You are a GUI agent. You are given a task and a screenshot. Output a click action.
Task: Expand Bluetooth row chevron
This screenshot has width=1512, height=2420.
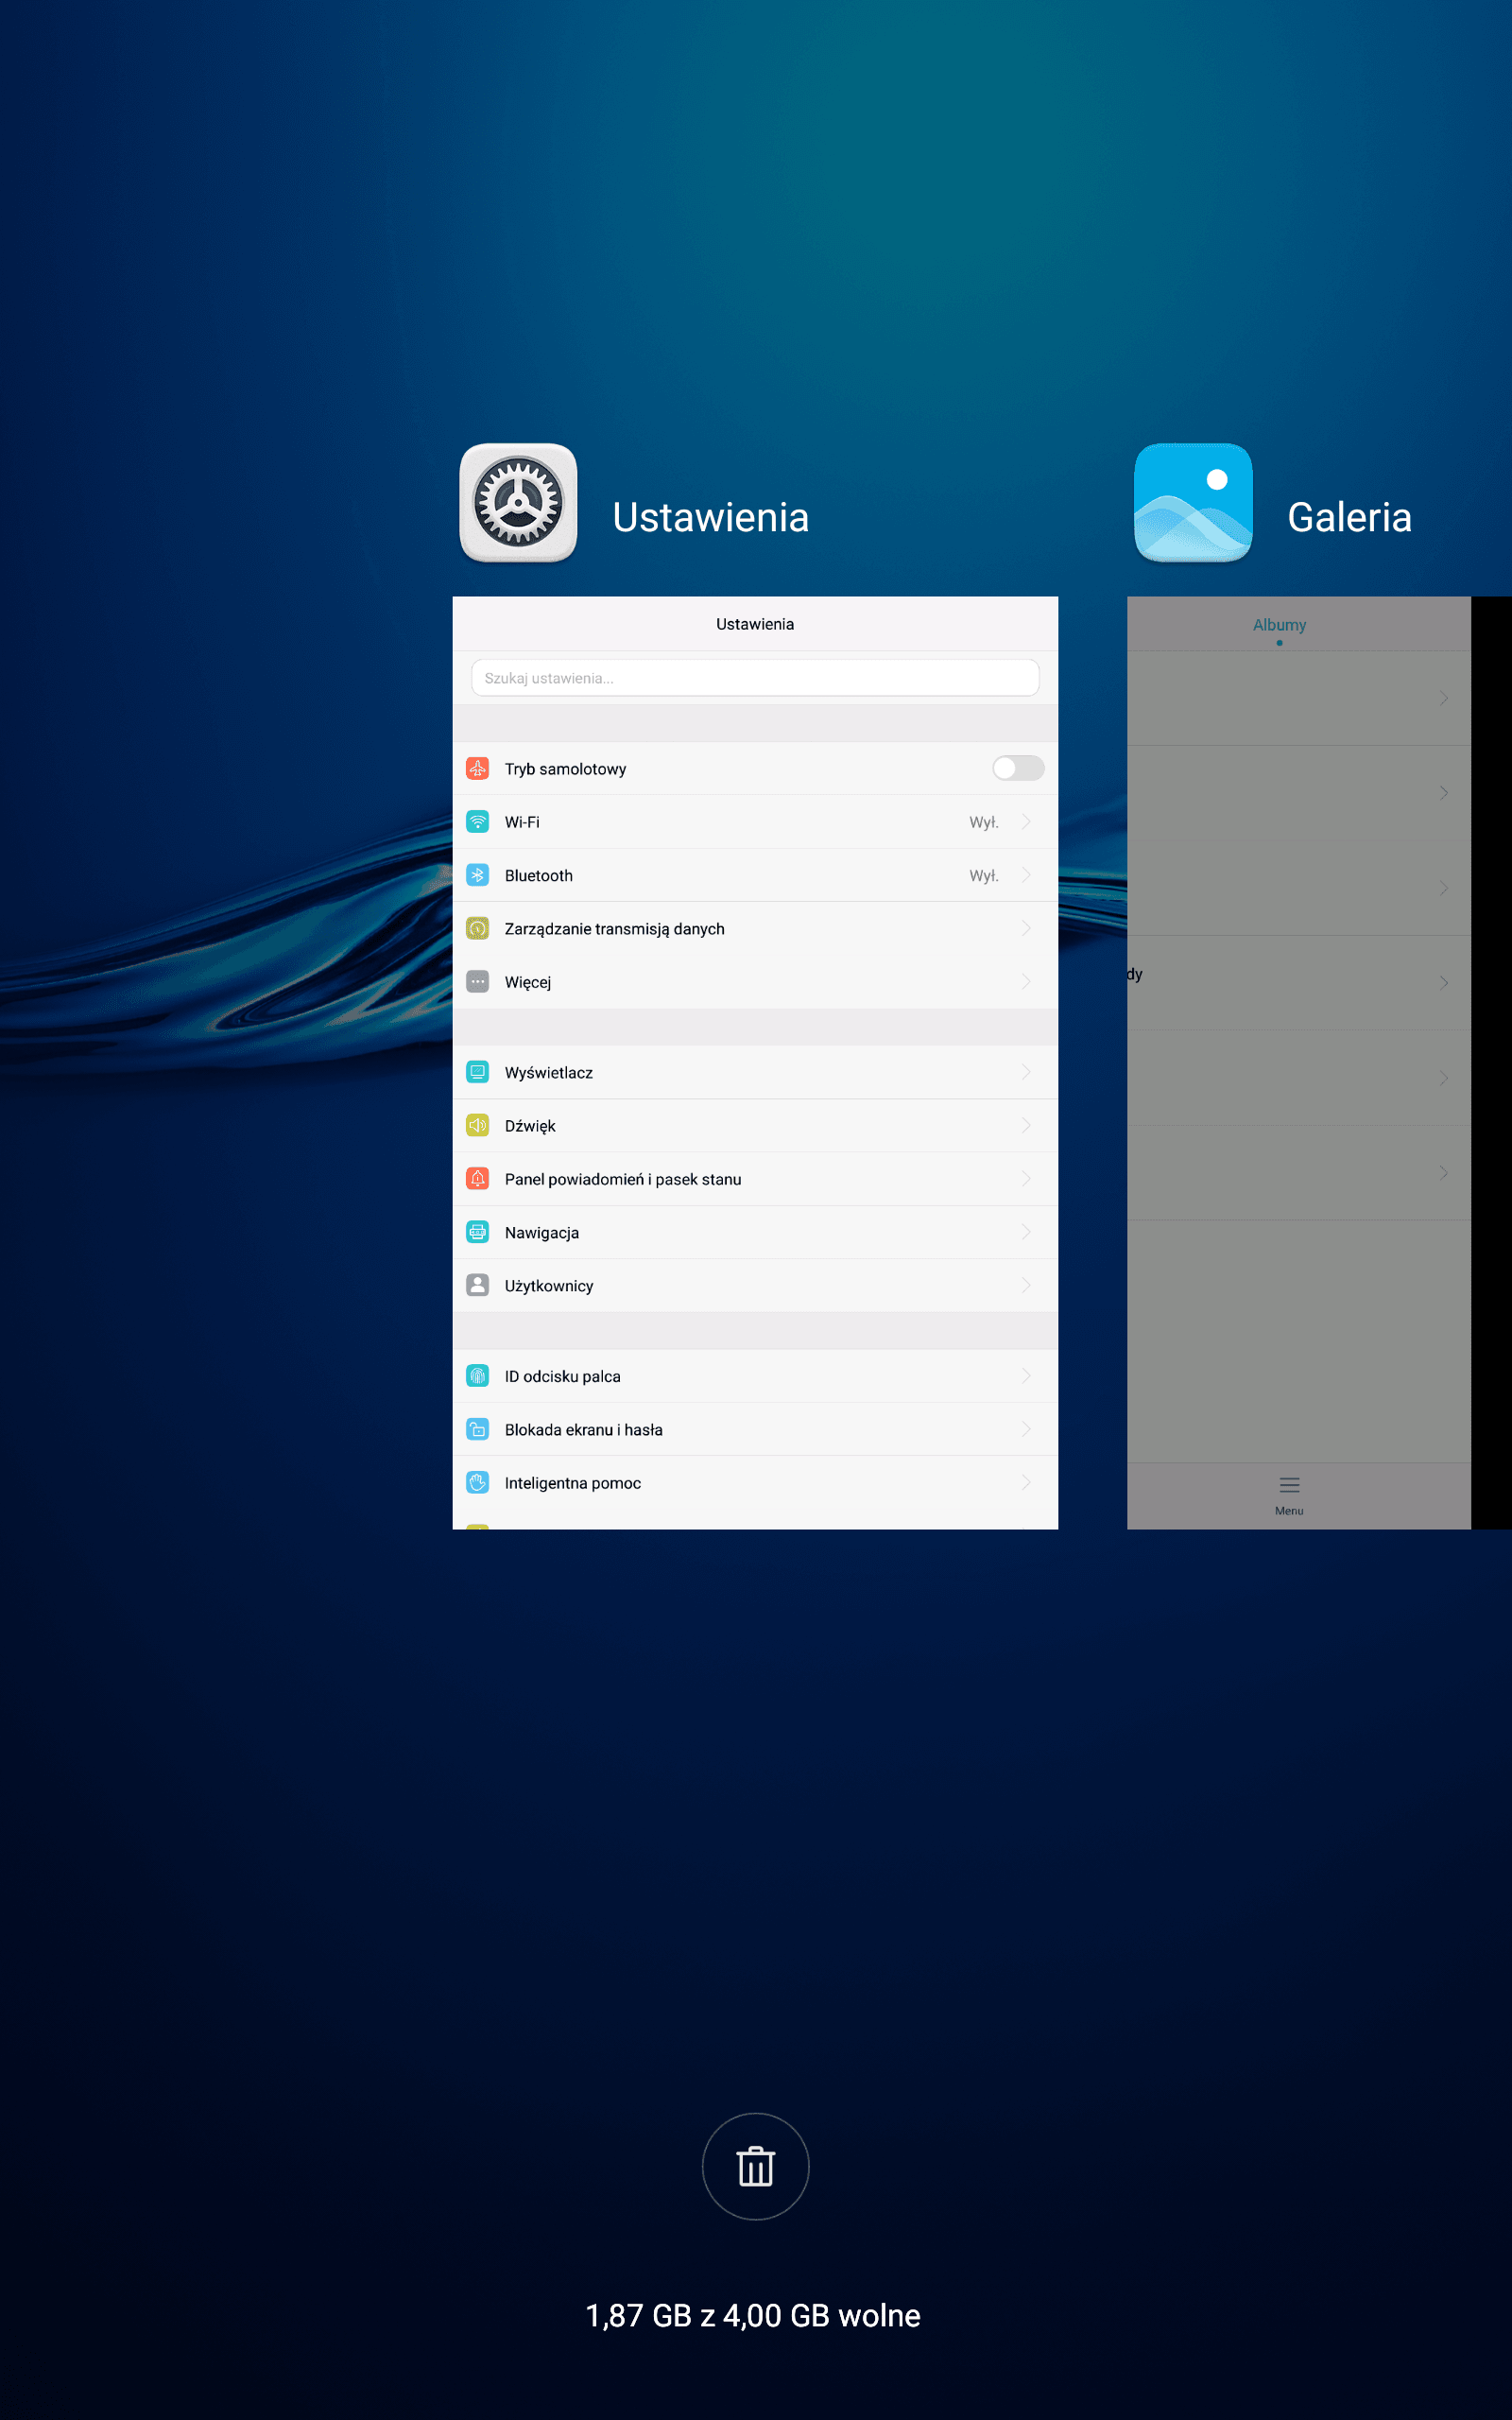pyautogui.click(x=1026, y=875)
